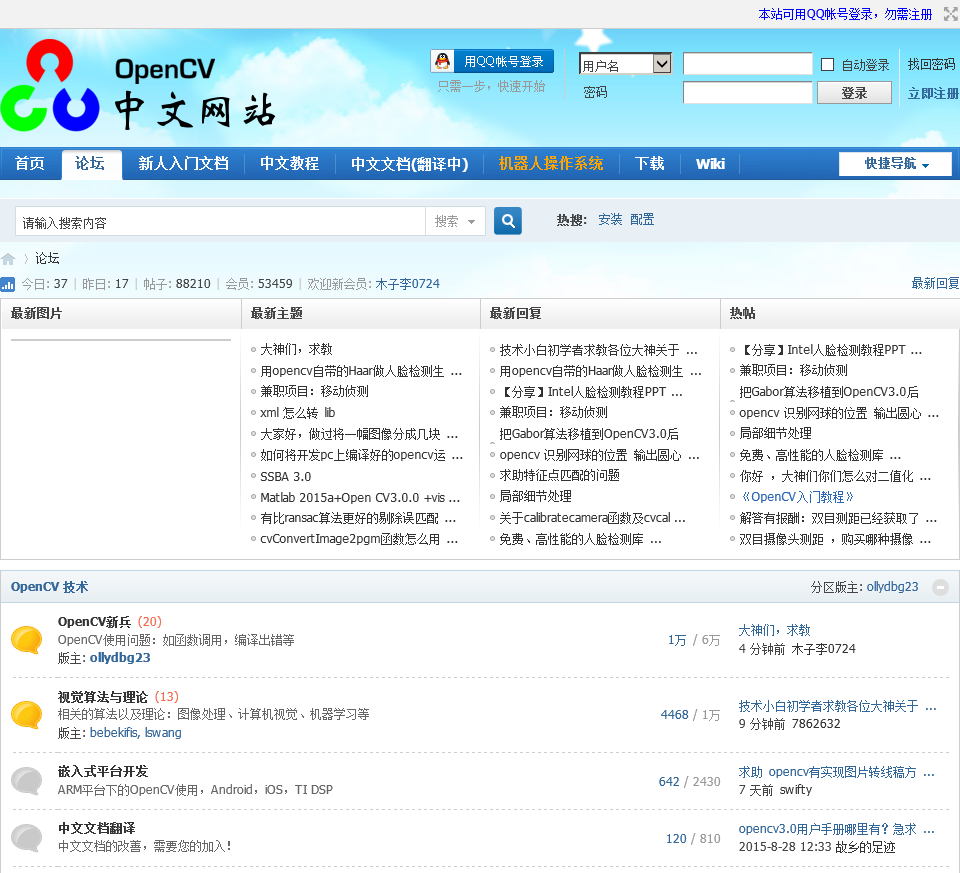Open section moderator ollydbg23 profile in header
This screenshot has height=873, width=960.
[893, 587]
